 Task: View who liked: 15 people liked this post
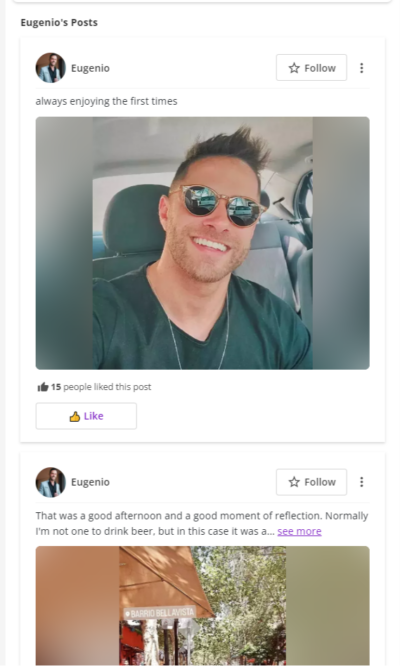(101, 387)
